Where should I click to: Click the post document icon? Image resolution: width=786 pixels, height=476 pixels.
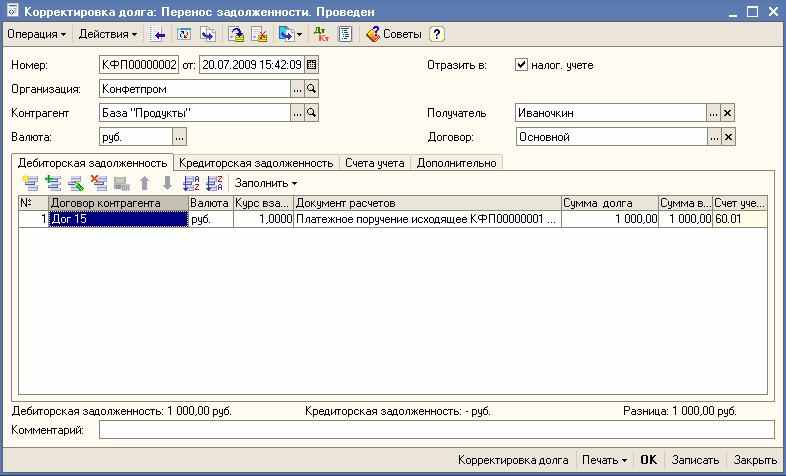(236, 35)
